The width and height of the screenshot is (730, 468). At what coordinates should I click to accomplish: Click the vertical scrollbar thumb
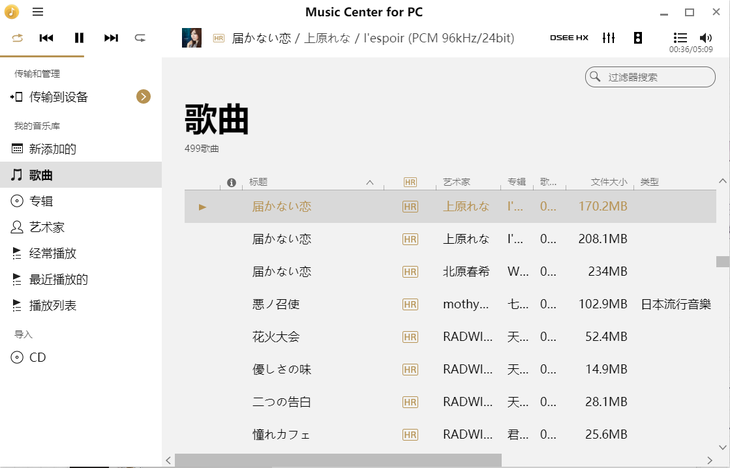[x=723, y=261]
